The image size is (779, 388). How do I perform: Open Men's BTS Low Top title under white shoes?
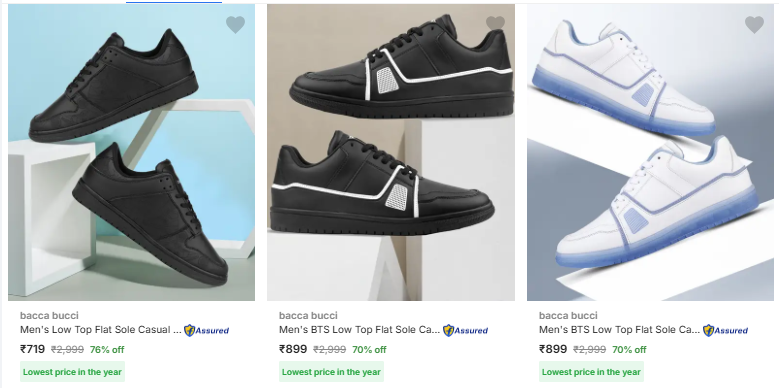coord(620,330)
